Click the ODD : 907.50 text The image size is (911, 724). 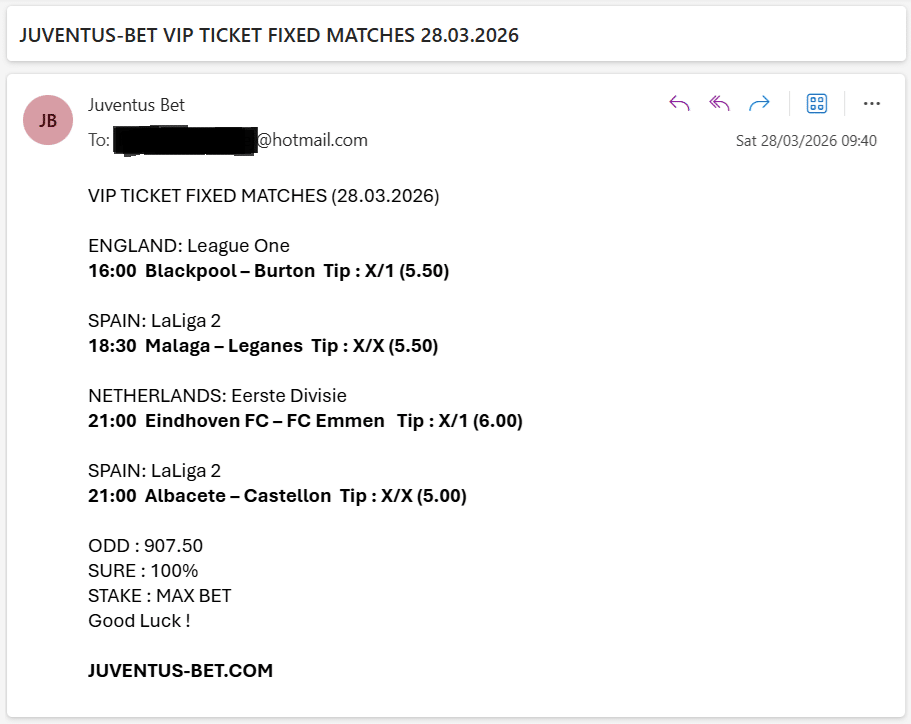pos(146,546)
